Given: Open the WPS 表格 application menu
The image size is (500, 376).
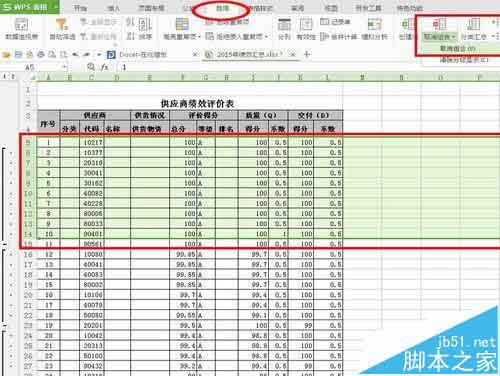Looking at the screenshot, I should point(29,7).
